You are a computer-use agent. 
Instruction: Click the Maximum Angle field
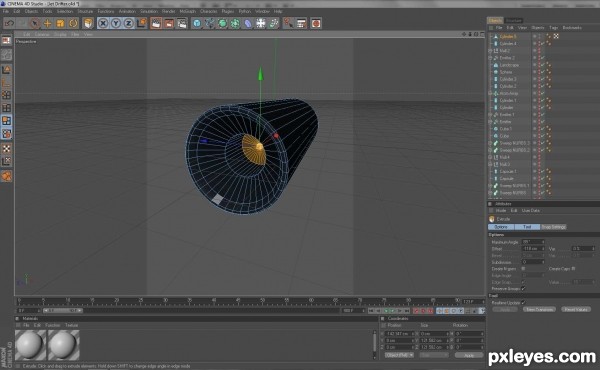pyautogui.click(x=533, y=242)
